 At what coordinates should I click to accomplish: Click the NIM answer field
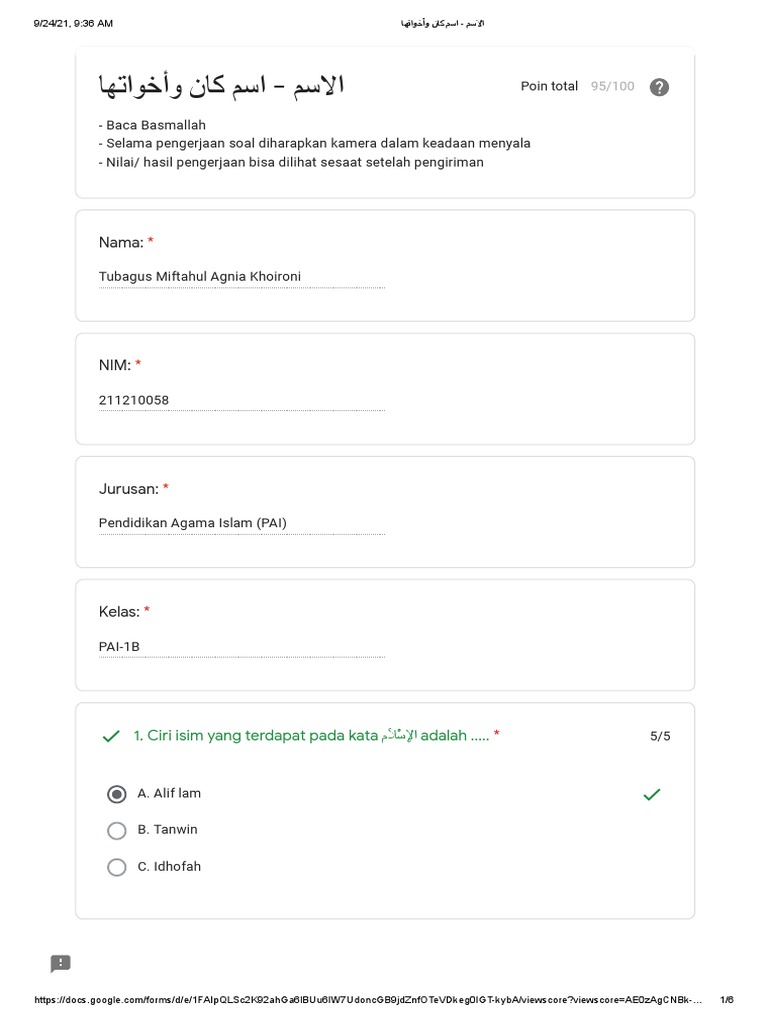point(241,400)
